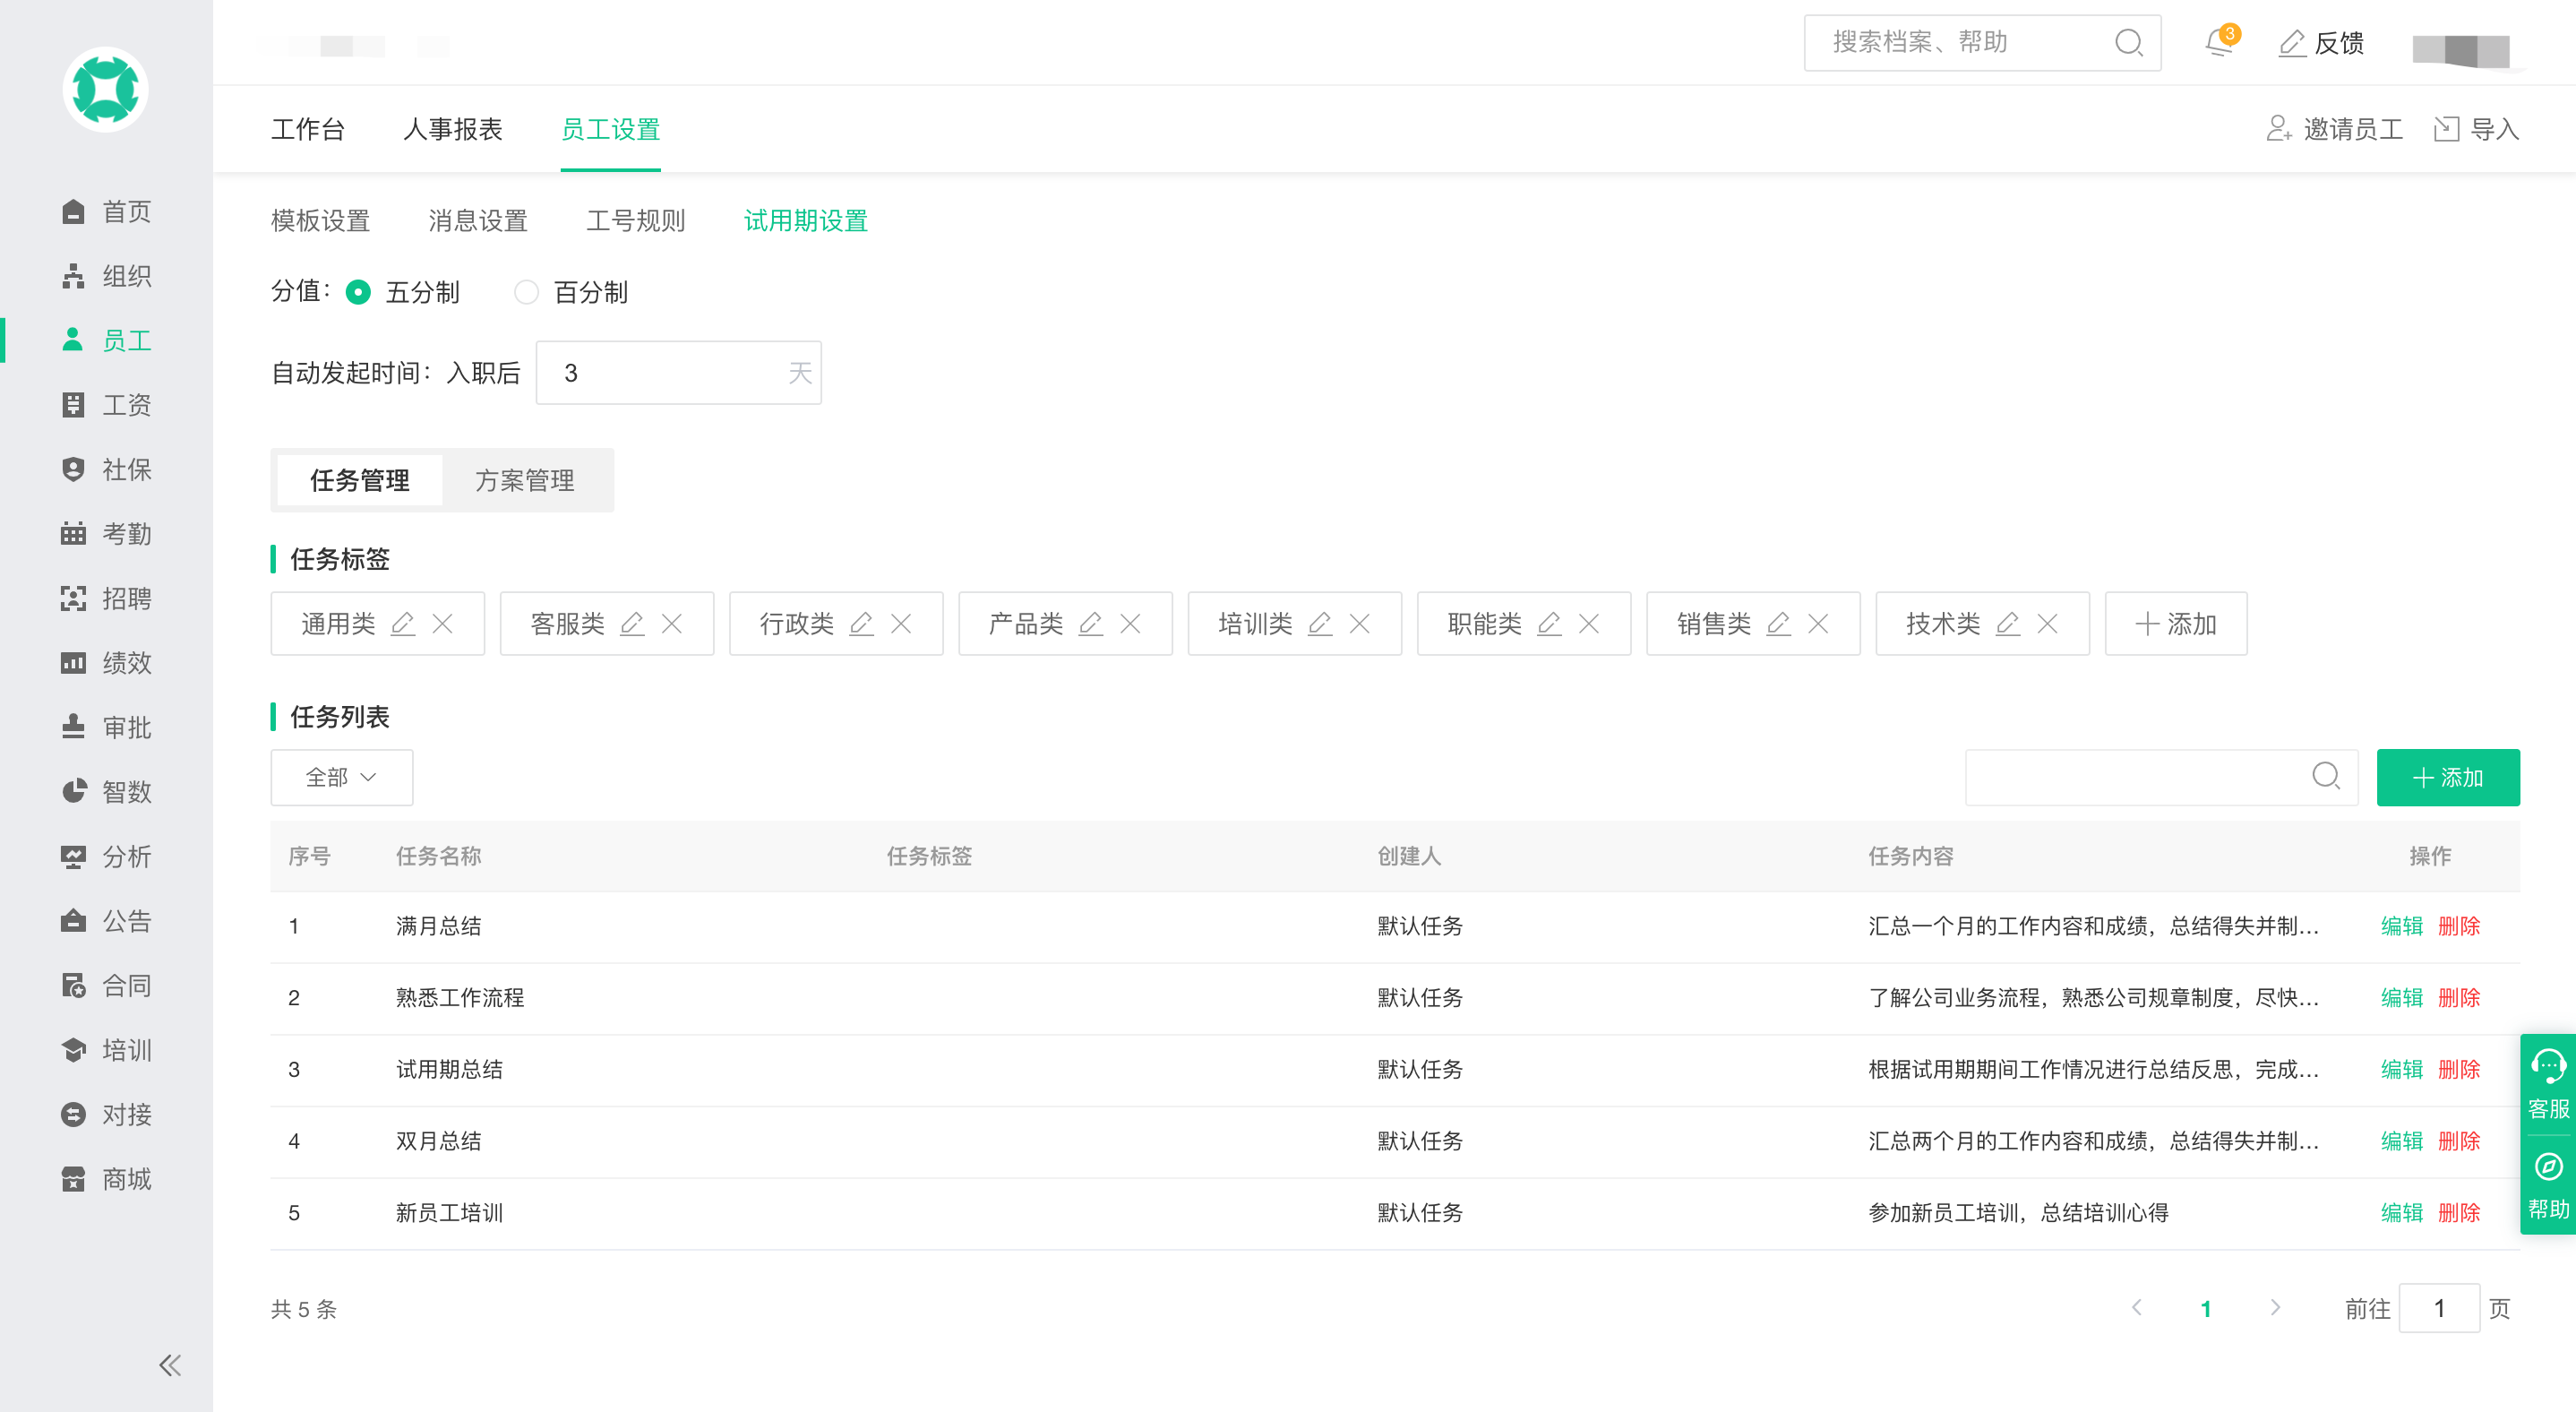Click the search icon in task list

point(2325,776)
